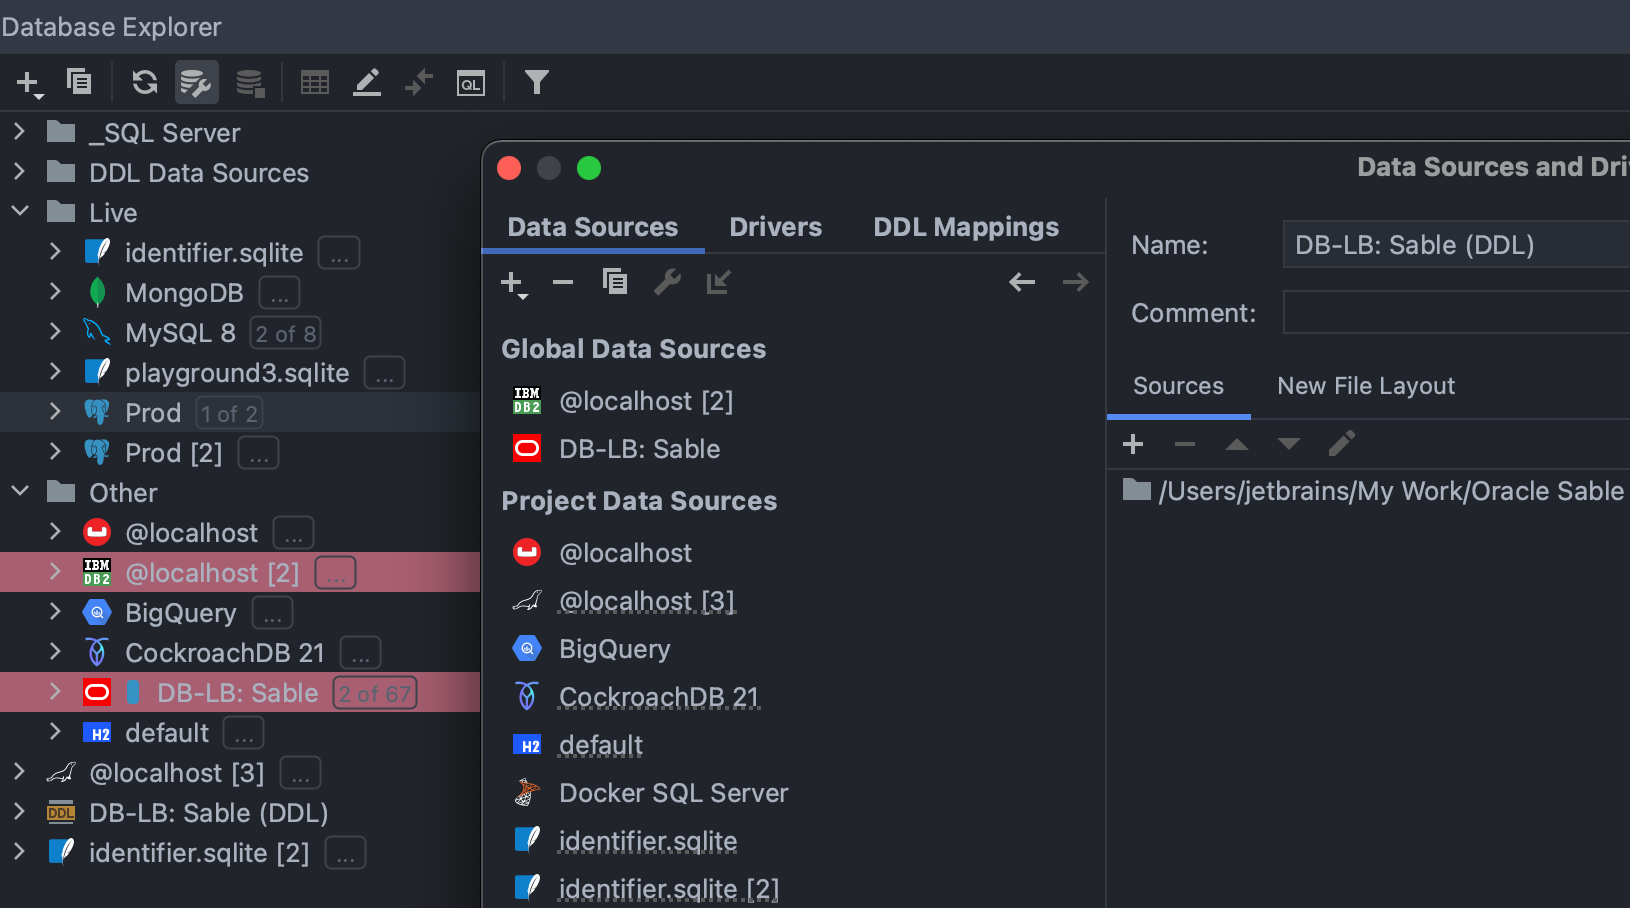The image size is (1630, 908).
Task: Remove source path with minus icon under Sources
Action: coord(1185,444)
